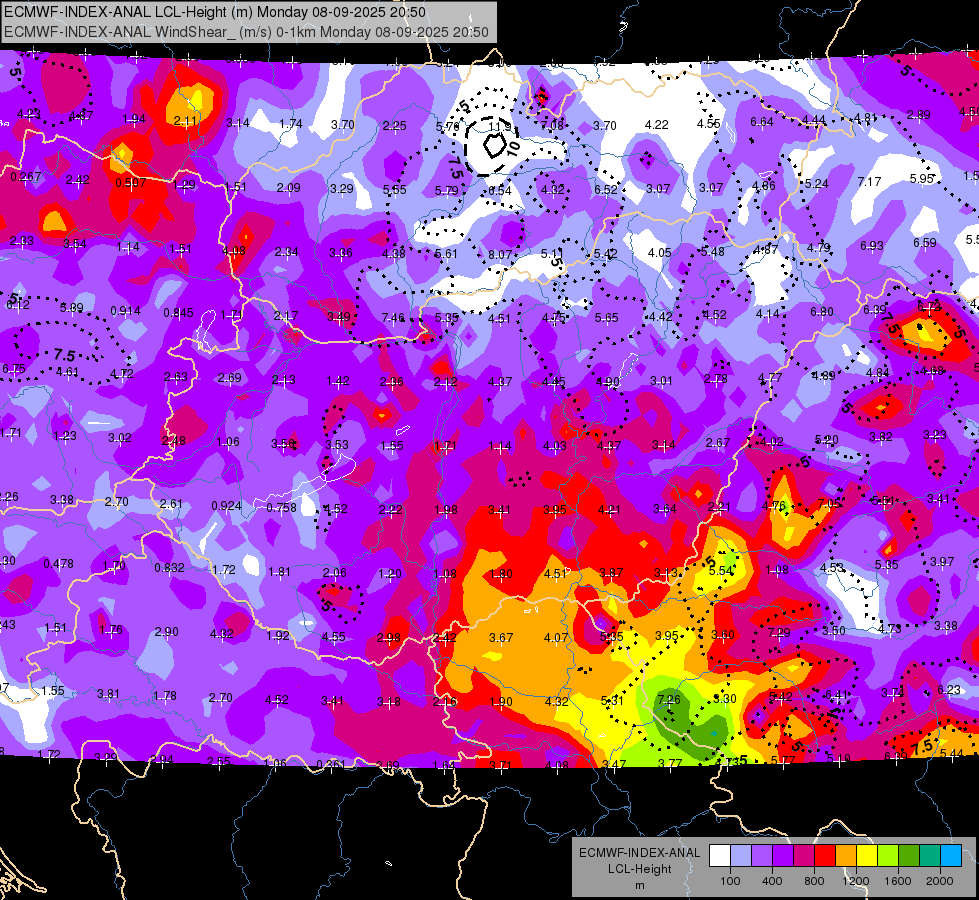Click the wind shear value 6.93
The width and height of the screenshot is (979, 900).
coord(872,245)
